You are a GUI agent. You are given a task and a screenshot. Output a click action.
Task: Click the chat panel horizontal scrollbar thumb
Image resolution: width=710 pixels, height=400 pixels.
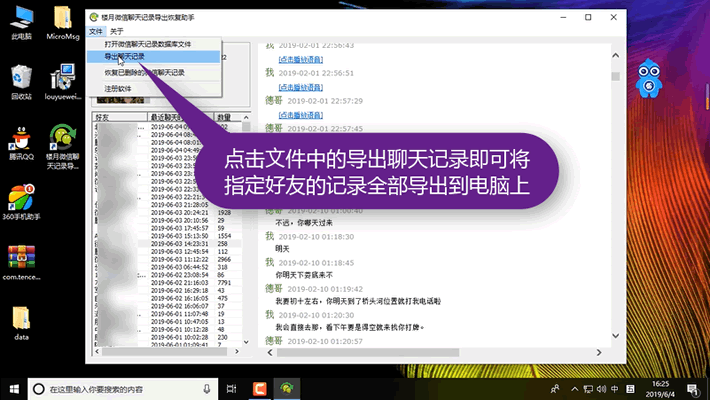[x=368, y=352]
